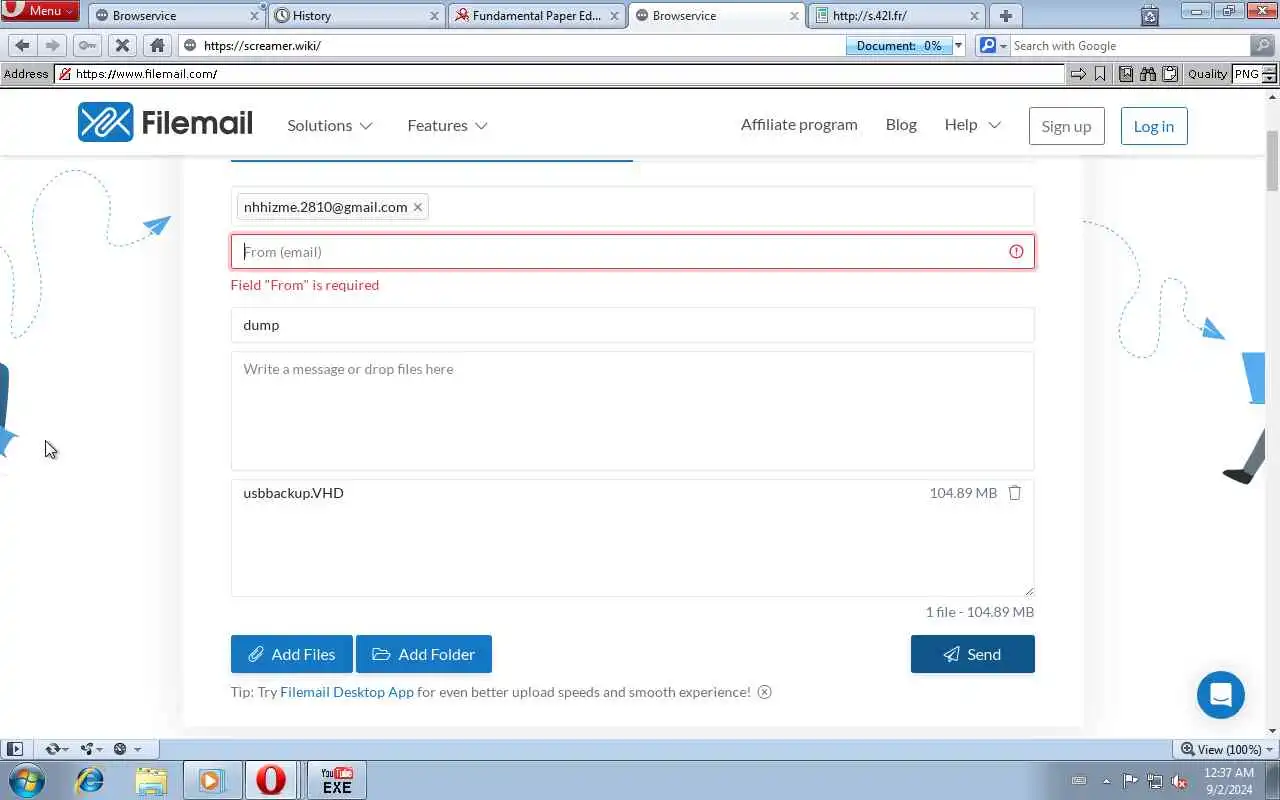Open the Blog link

point(901,124)
